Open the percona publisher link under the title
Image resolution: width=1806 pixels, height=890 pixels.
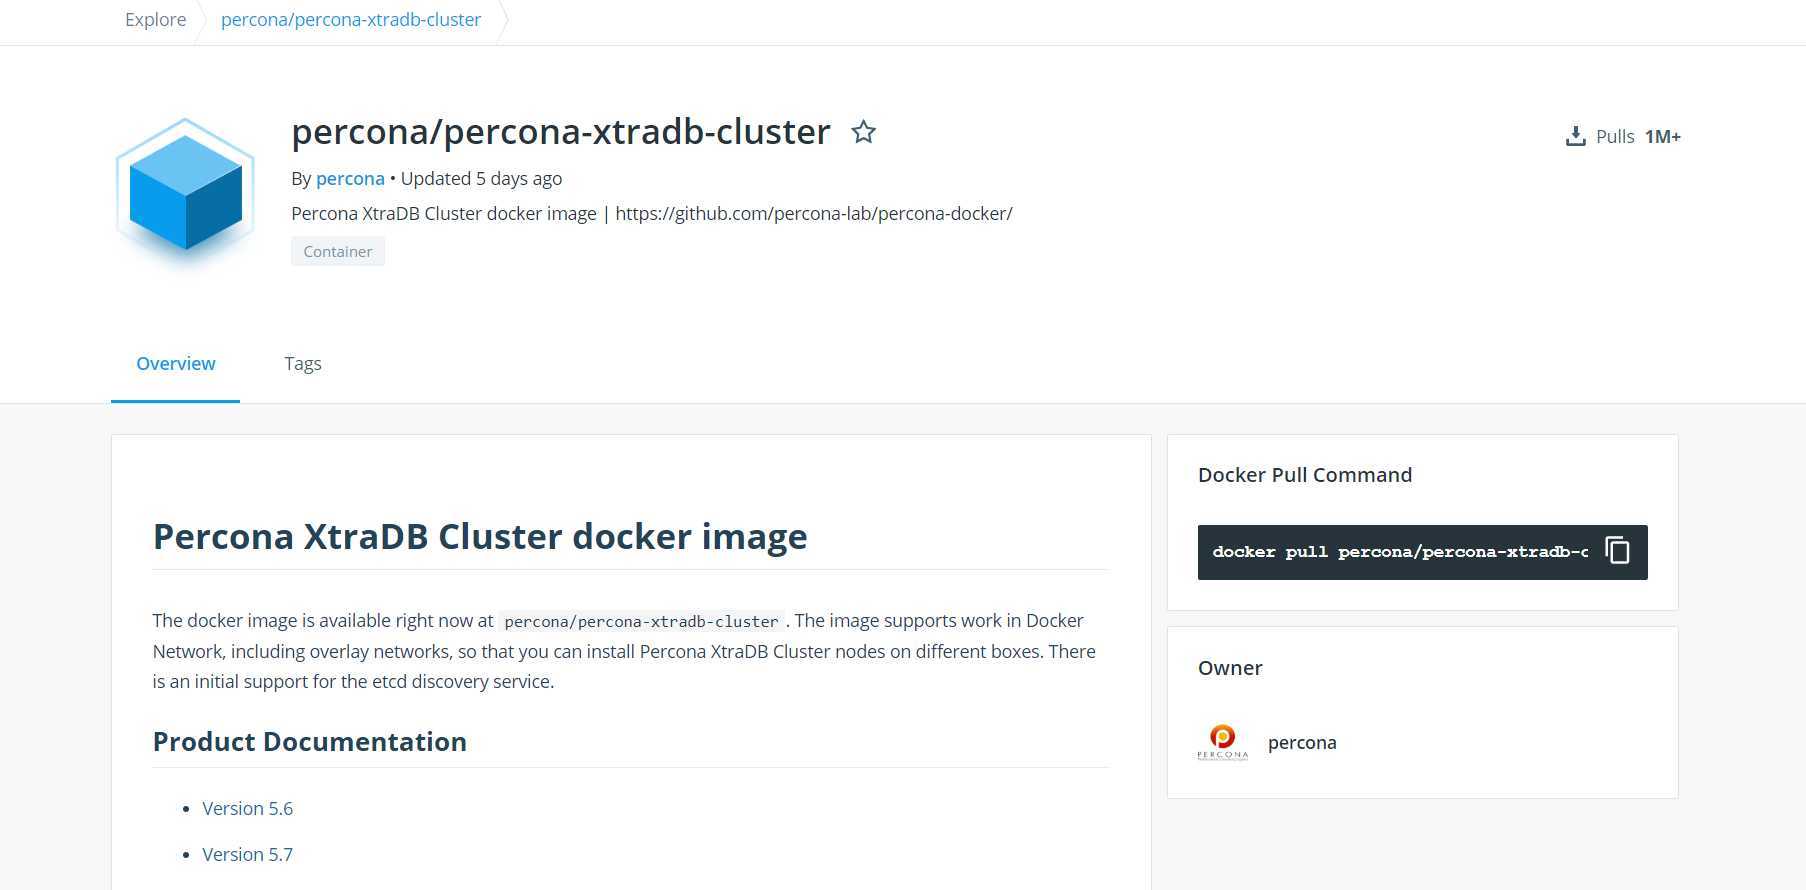pos(350,179)
